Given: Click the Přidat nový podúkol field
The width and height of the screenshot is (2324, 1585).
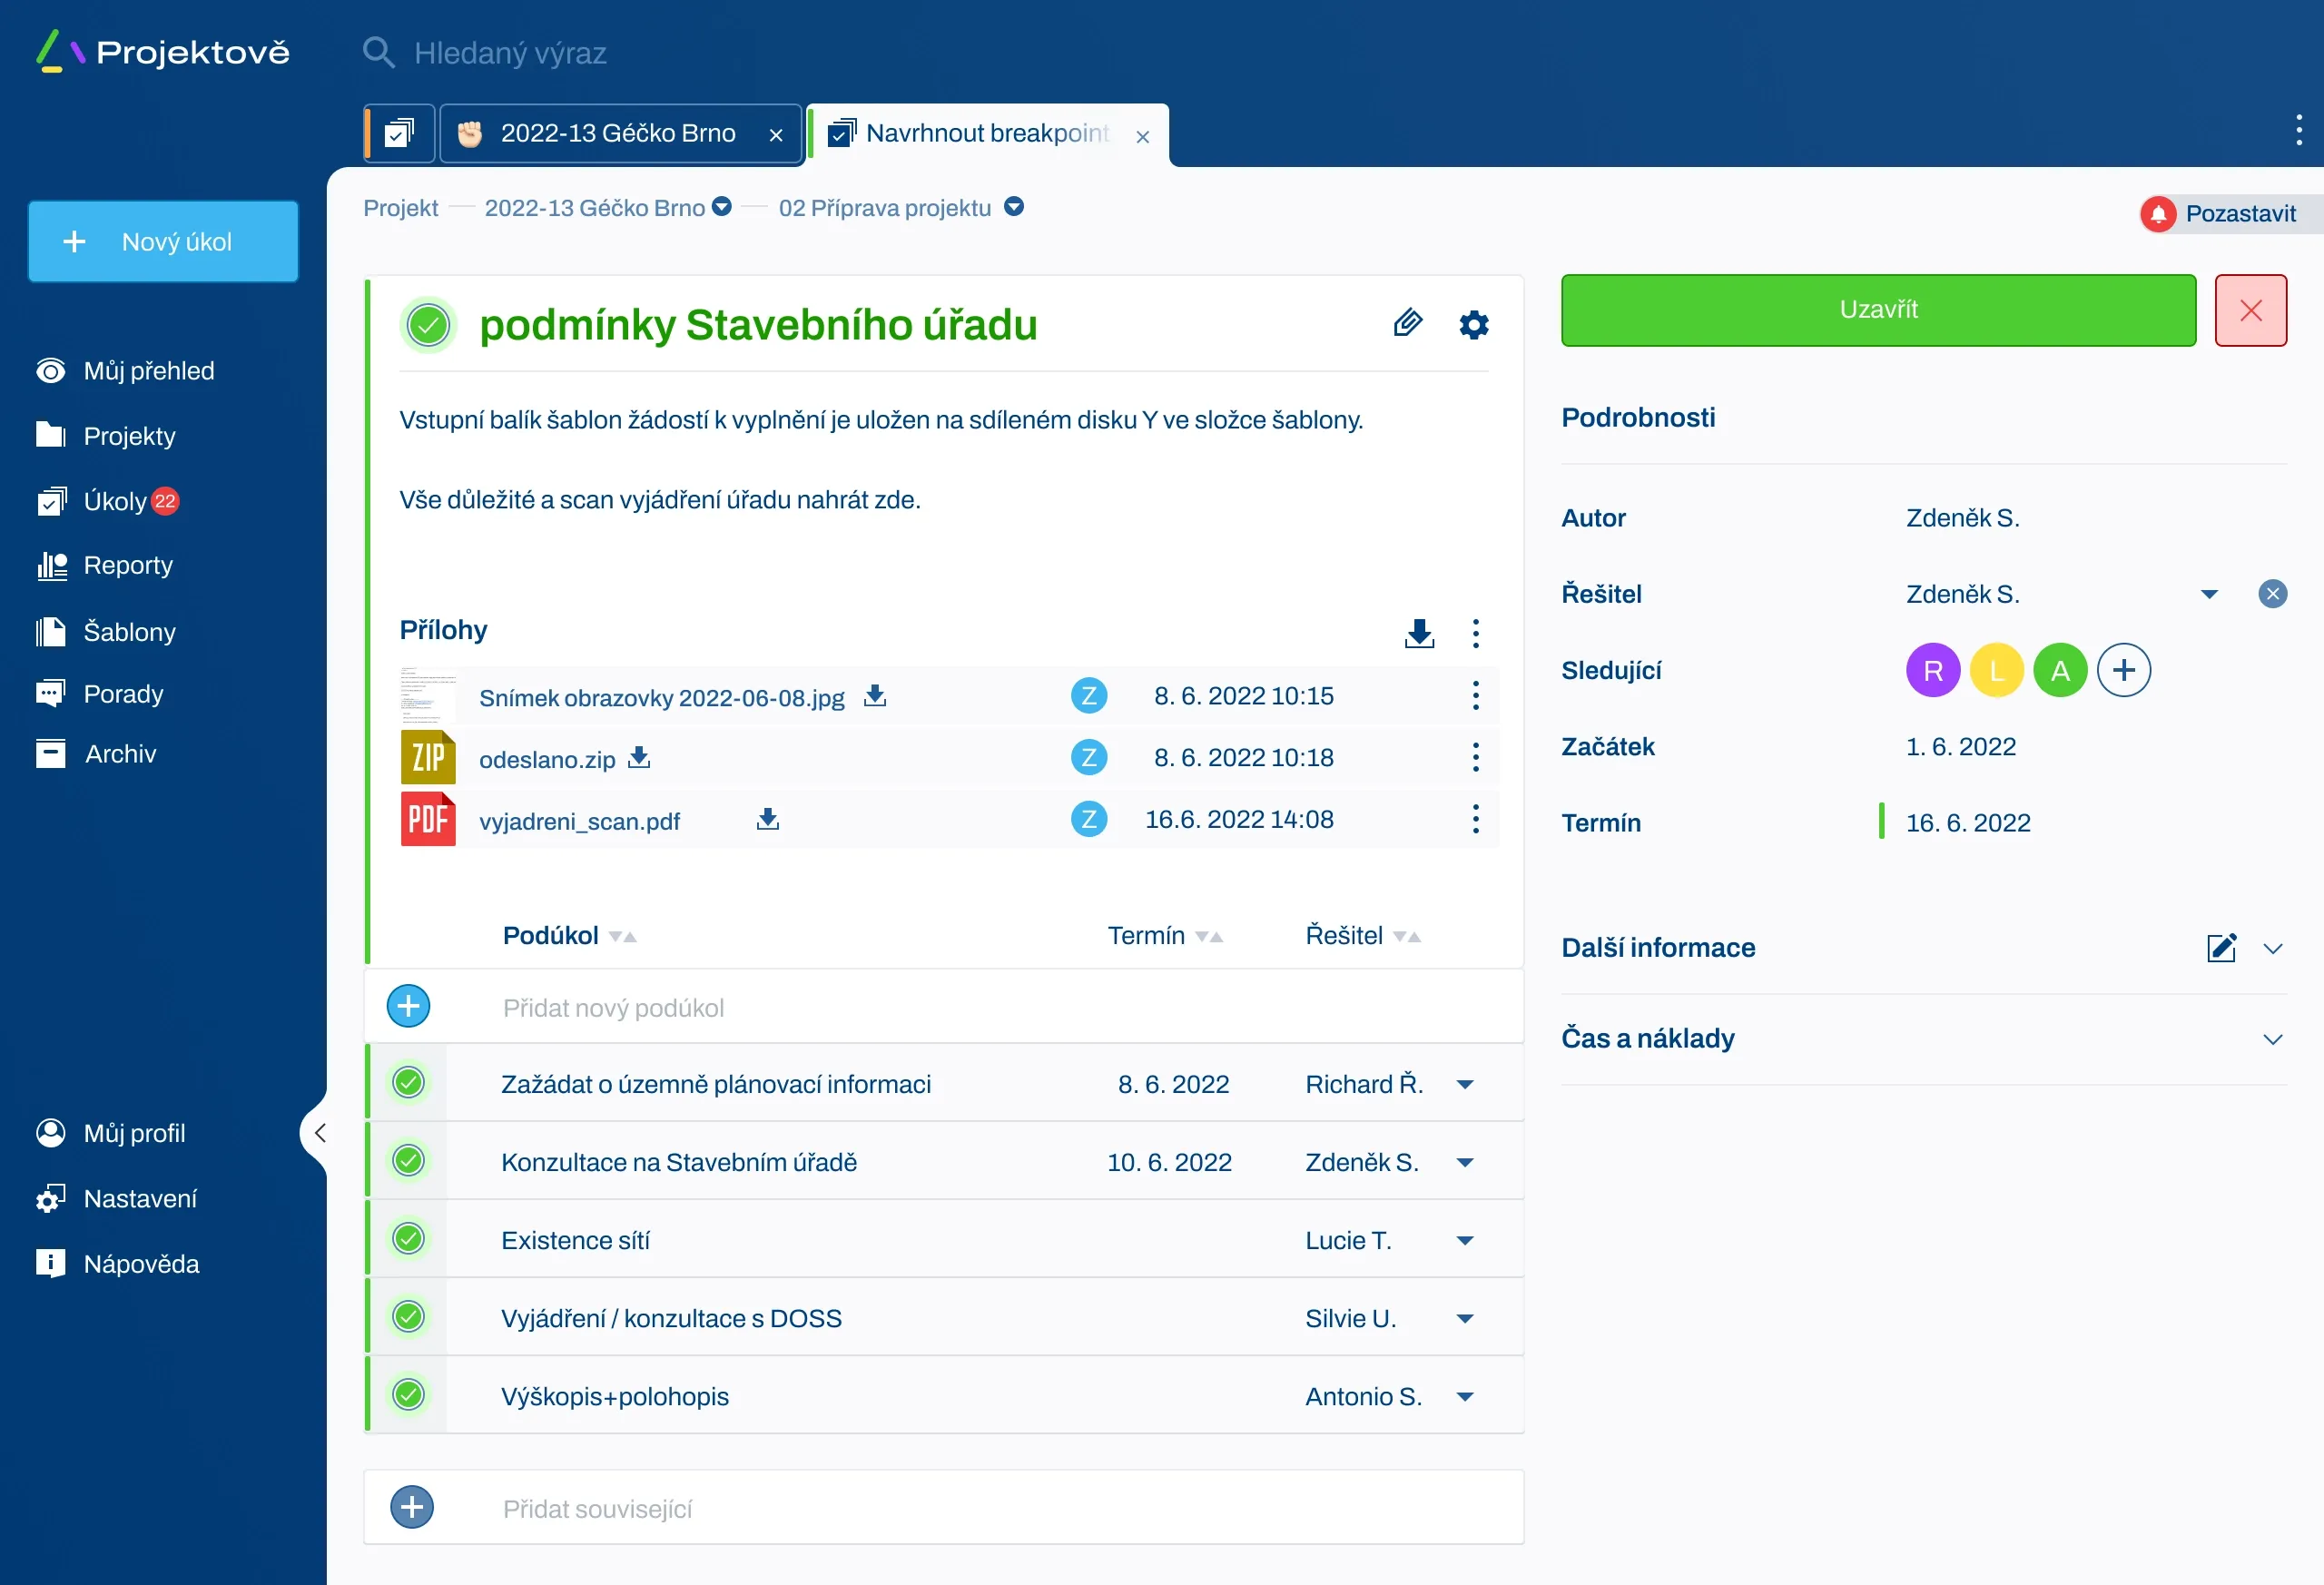Looking at the screenshot, I should [614, 1007].
